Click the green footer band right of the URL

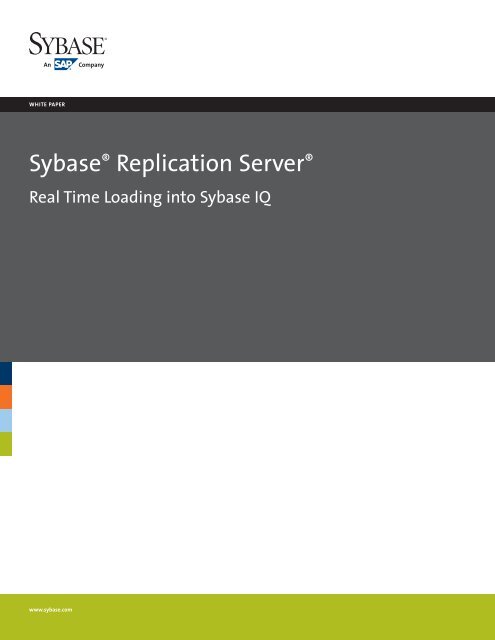click(284, 616)
